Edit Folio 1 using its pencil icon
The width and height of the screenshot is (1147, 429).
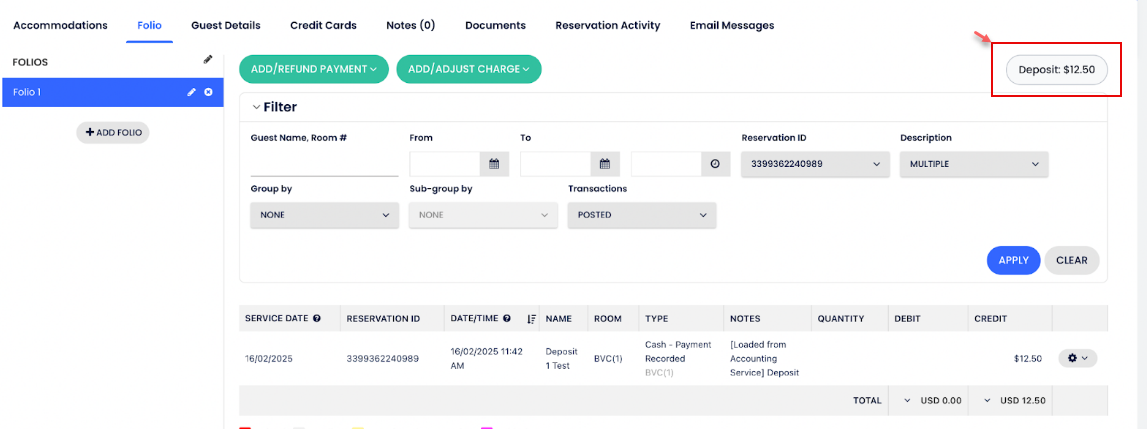pyautogui.click(x=192, y=92)
